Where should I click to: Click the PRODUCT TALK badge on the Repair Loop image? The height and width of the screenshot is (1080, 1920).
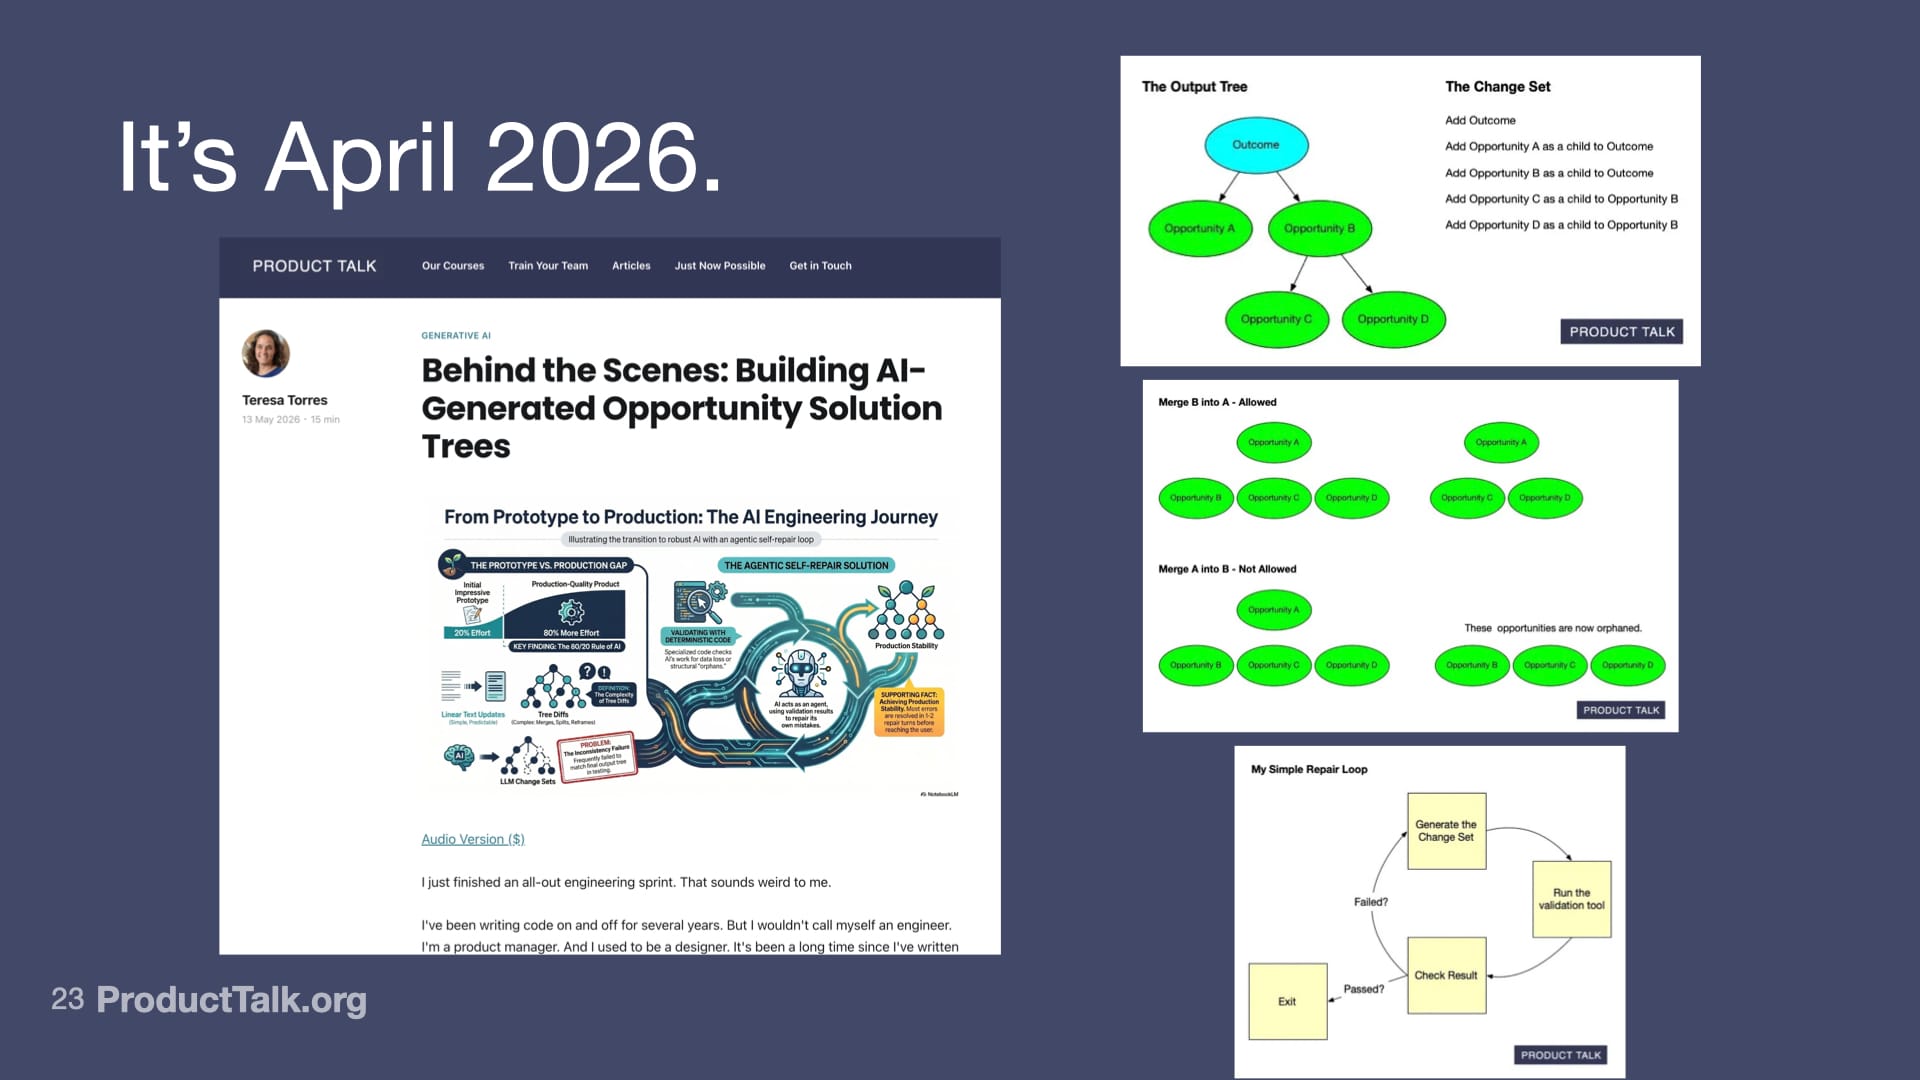(x=1561, y=1055)
